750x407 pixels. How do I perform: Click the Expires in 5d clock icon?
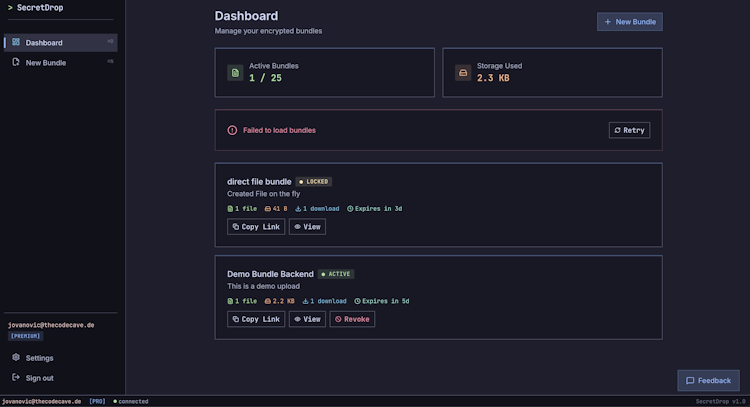point(357,301)
